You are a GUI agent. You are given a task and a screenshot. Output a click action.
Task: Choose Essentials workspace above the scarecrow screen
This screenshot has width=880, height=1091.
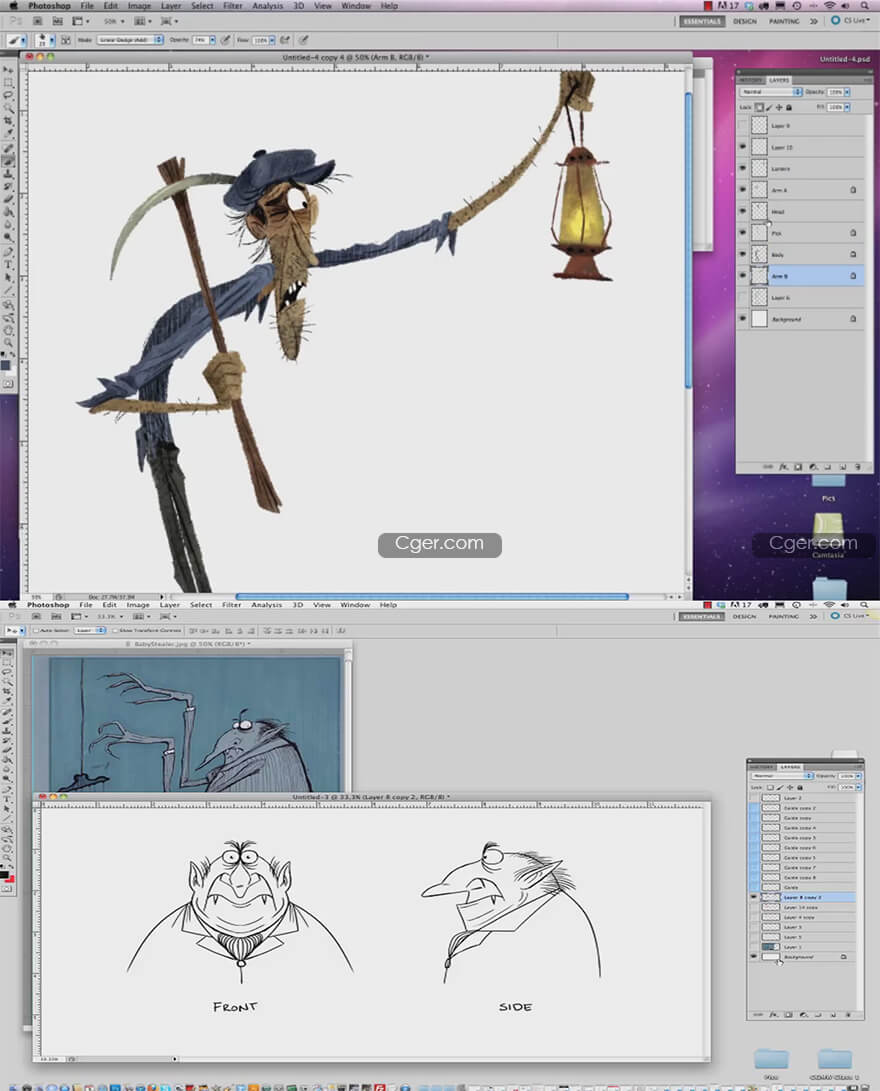click(x=701, y=22)
